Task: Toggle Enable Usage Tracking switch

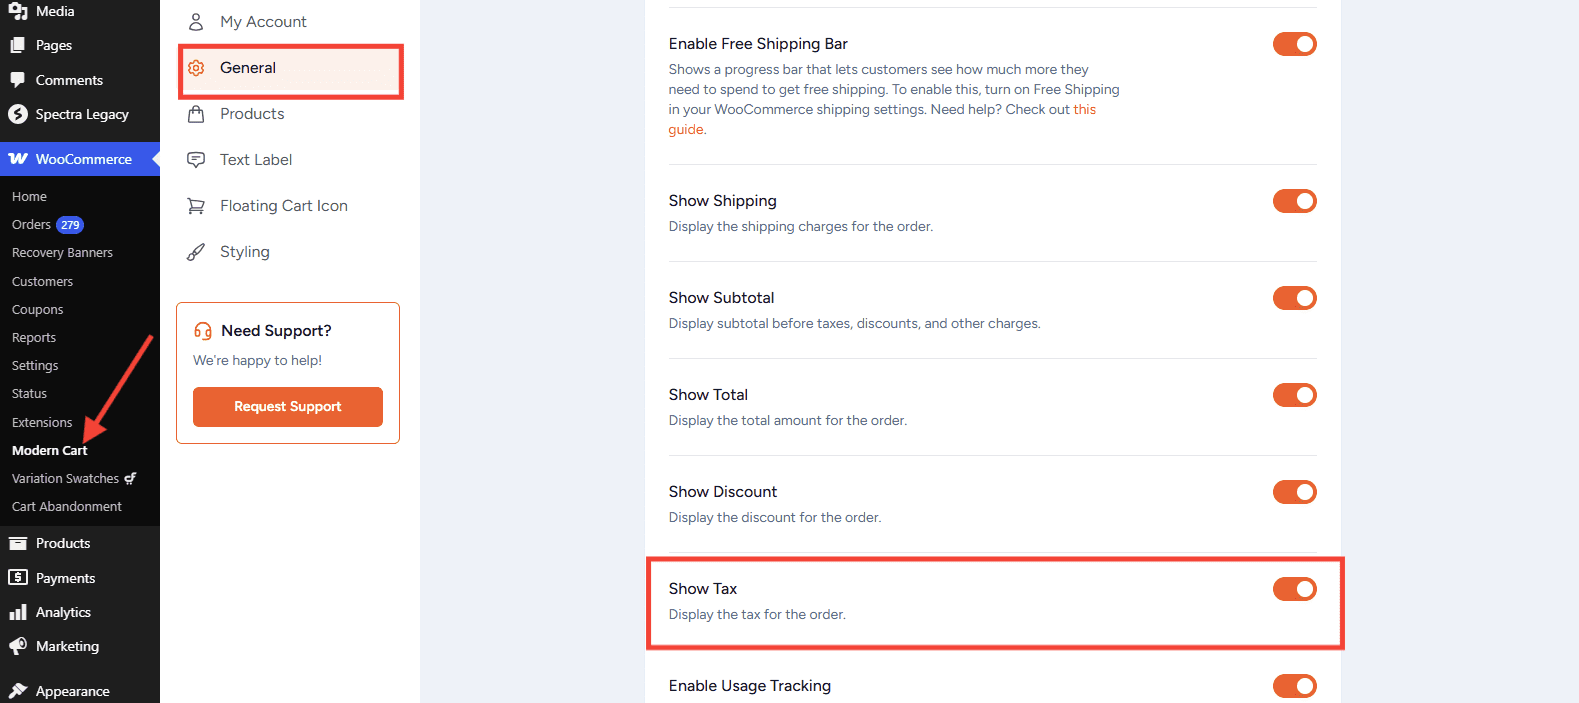Action: (x=1294, y=686)
